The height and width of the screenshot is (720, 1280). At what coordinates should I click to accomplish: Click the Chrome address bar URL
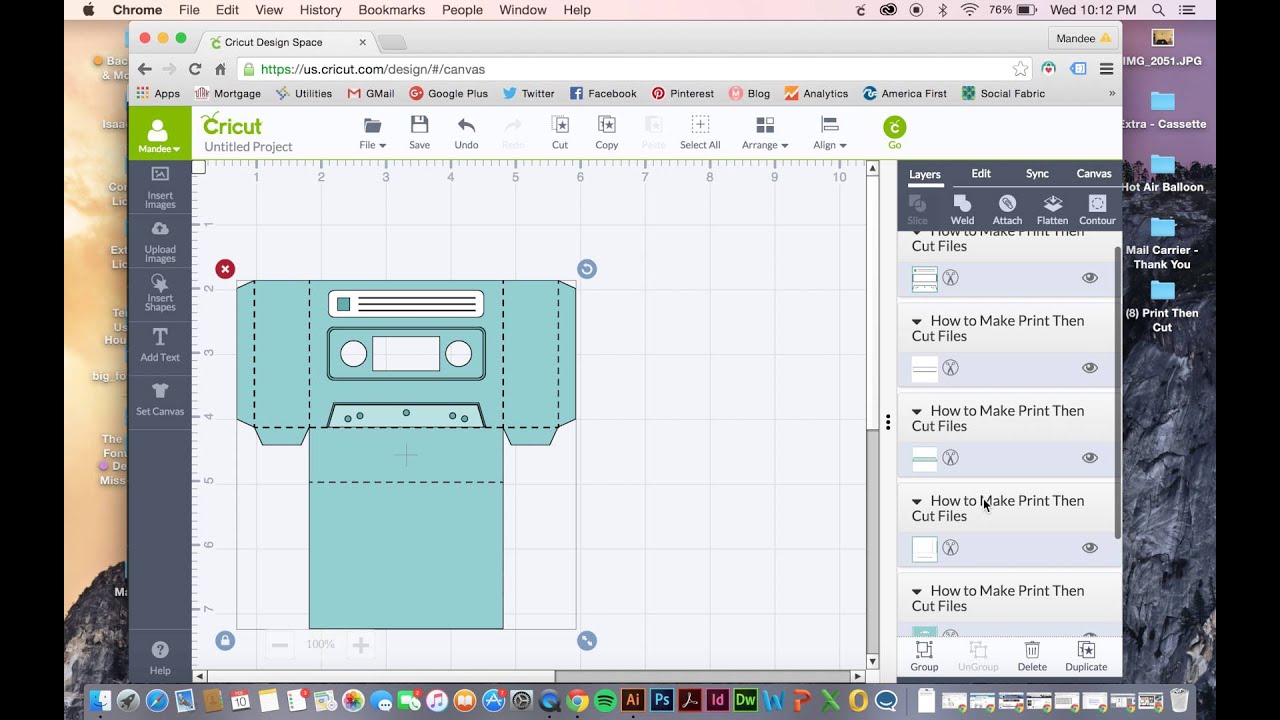[x=372, y=70]
